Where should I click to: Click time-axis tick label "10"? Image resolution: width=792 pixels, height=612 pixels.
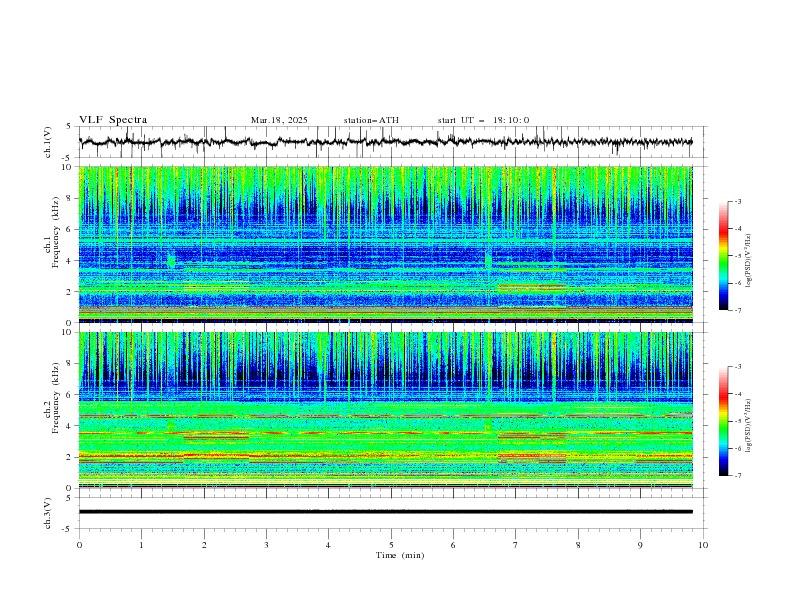[x=703, y=545]
